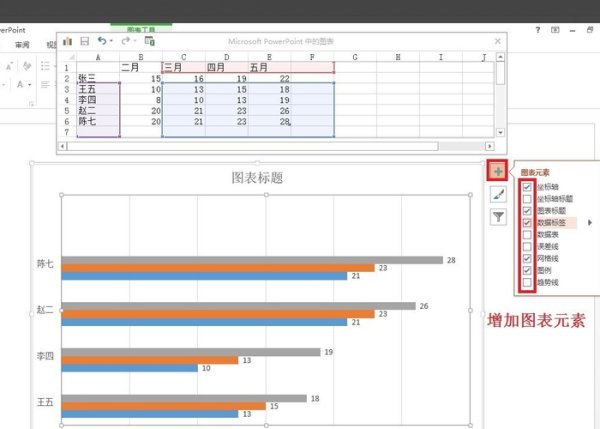Change font color with A button
Image resolution: width=600 pixels, height=429 pixels.
(x=20, y=84)
